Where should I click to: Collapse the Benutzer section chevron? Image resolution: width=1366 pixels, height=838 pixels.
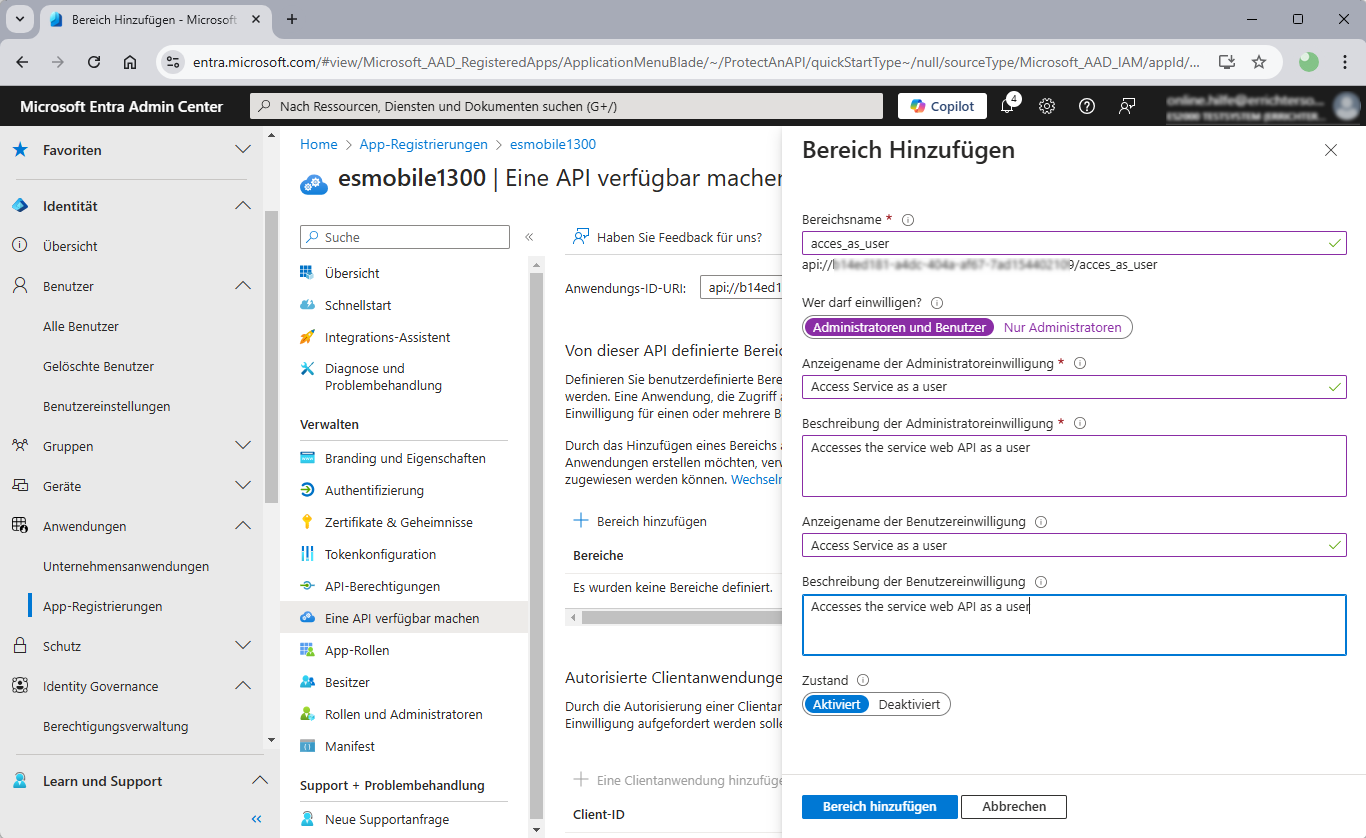(x=243, y=286)
